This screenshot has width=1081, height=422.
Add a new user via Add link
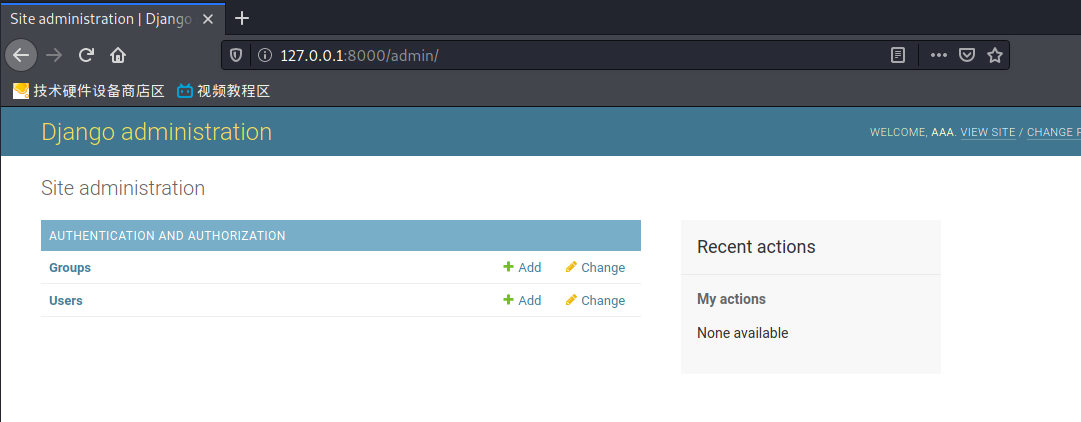coord(522,301)
